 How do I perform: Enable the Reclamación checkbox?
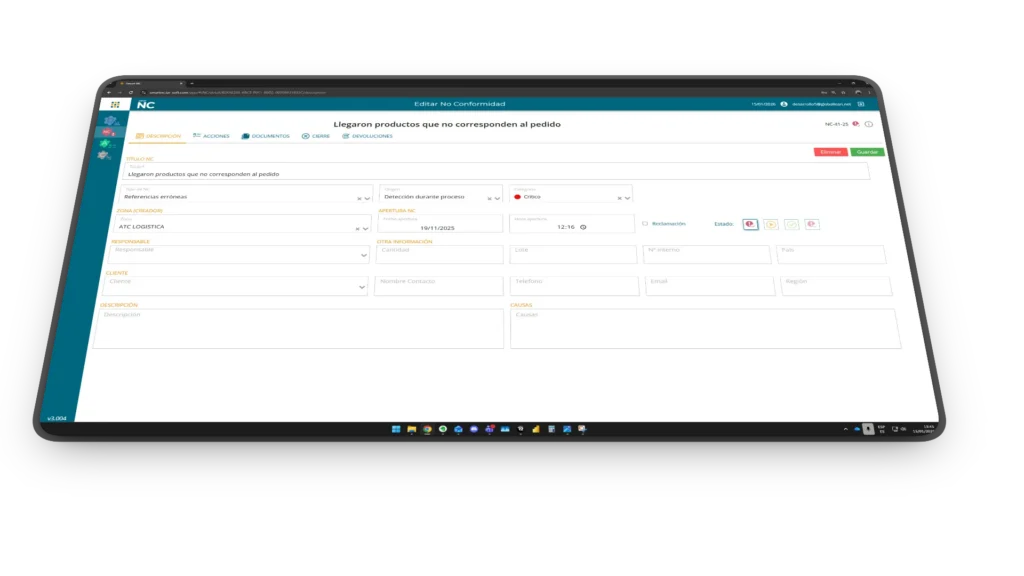click(645, 224)
